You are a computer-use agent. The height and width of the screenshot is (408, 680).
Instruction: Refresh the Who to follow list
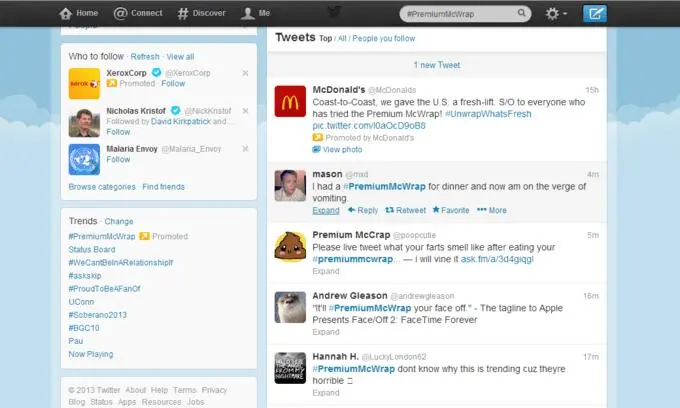pos(145,57)
